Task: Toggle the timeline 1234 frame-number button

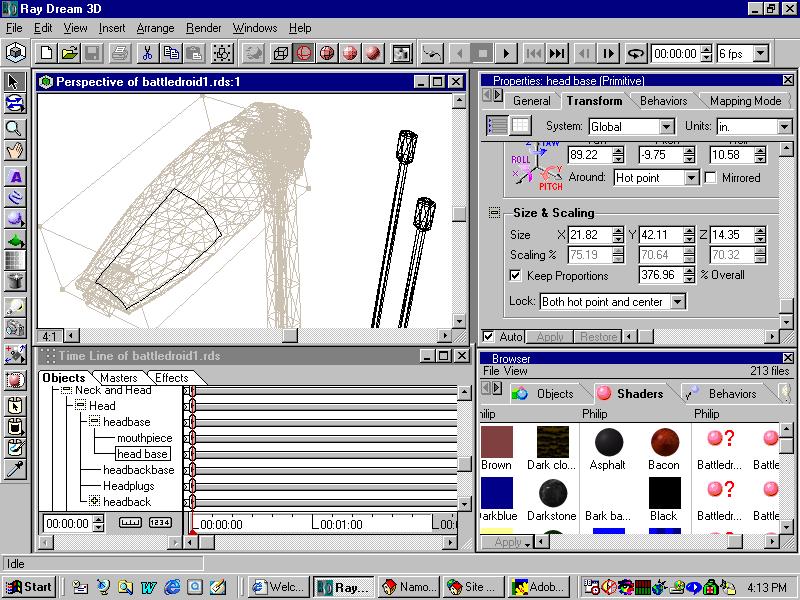Action: click(160, 522)
